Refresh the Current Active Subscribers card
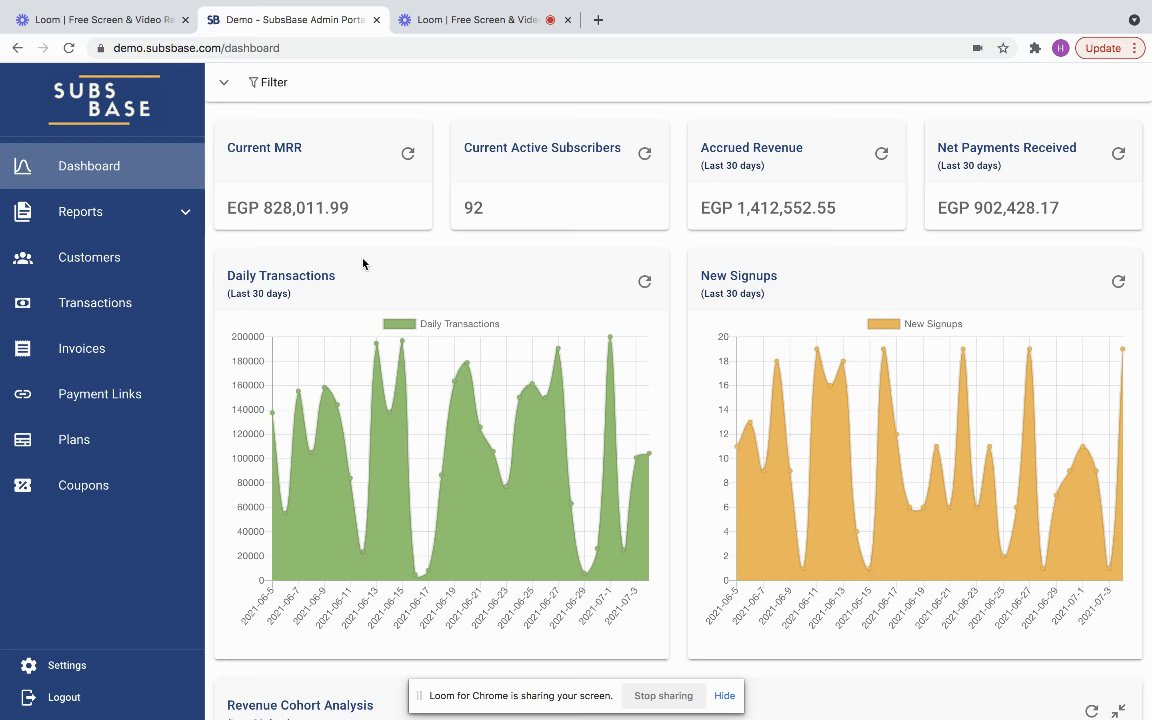 click(x=644, y=154)
